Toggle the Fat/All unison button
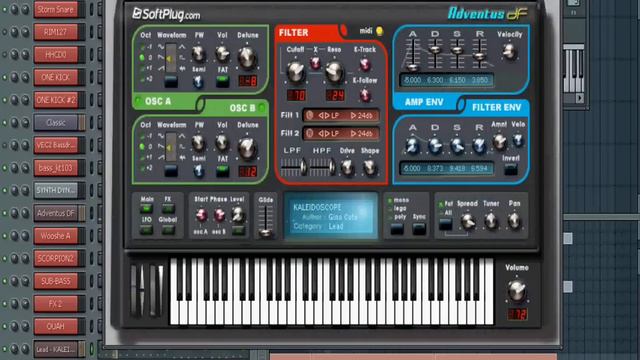This screenshot has height=360, width=640. tap(445, 224)
